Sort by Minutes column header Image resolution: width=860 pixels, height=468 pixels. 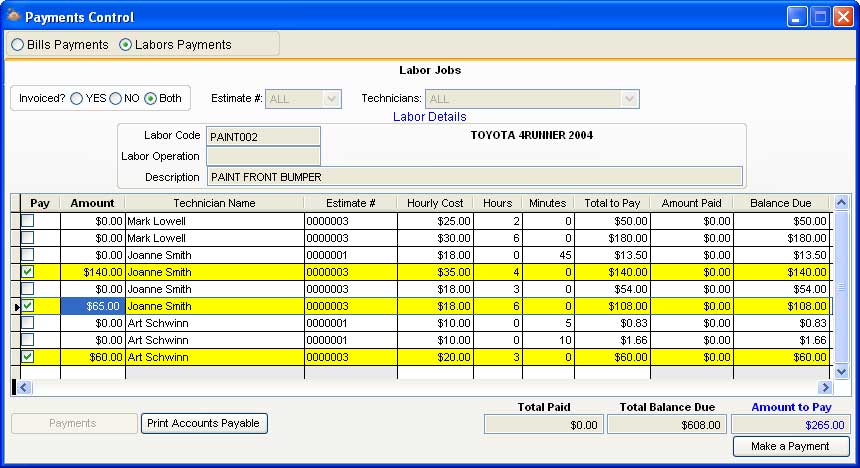point(548,203)
